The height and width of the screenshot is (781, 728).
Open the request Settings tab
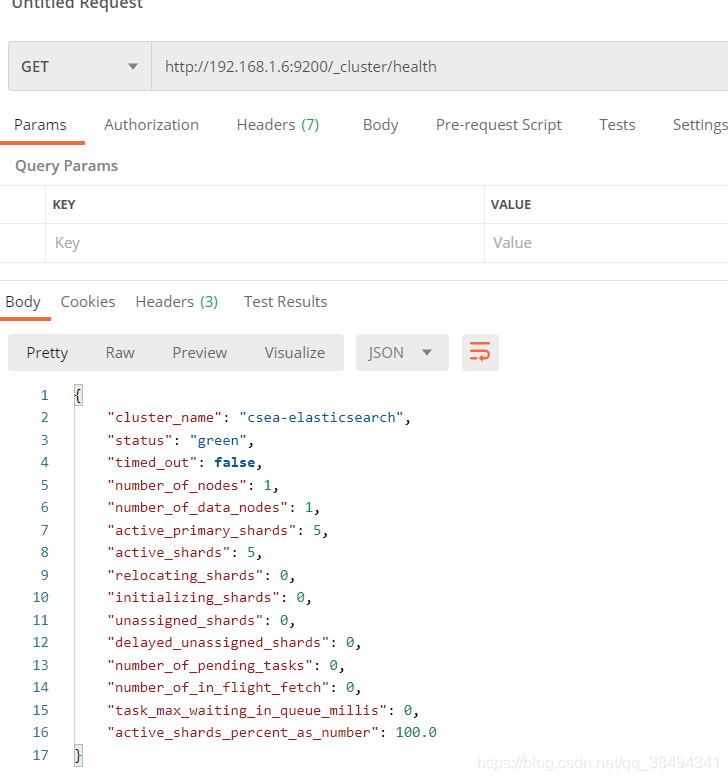[x=699, y=125]
